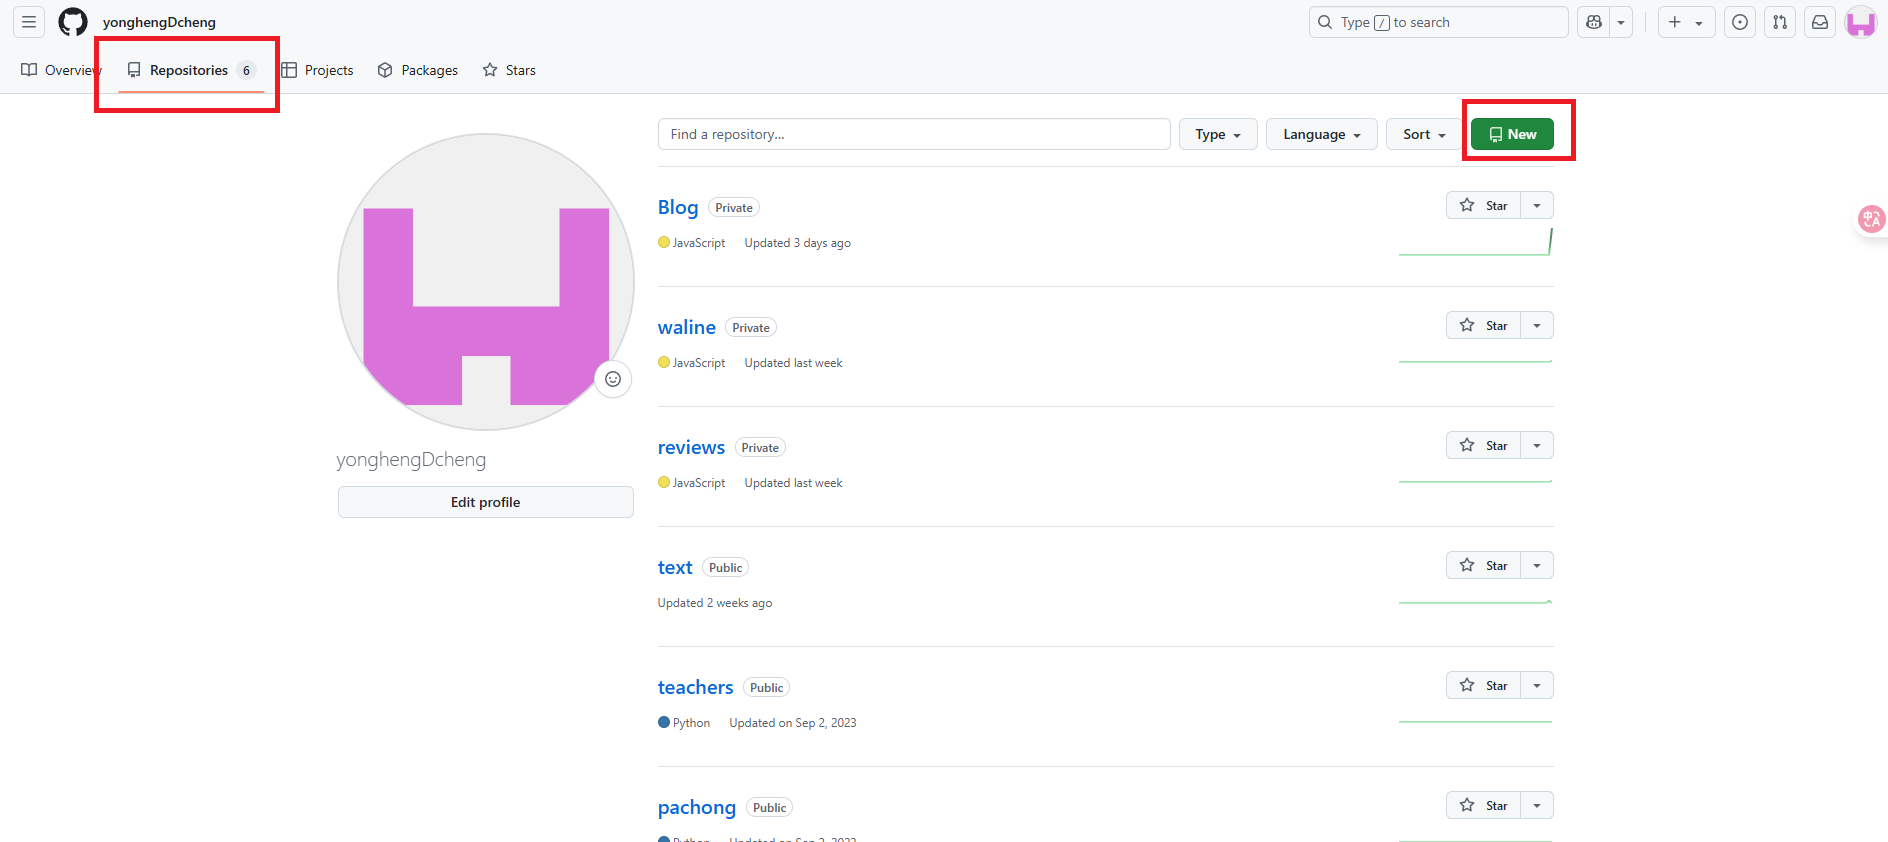Switch to the Stars tab
1888x842 pixels.
(x=509, y=70)
